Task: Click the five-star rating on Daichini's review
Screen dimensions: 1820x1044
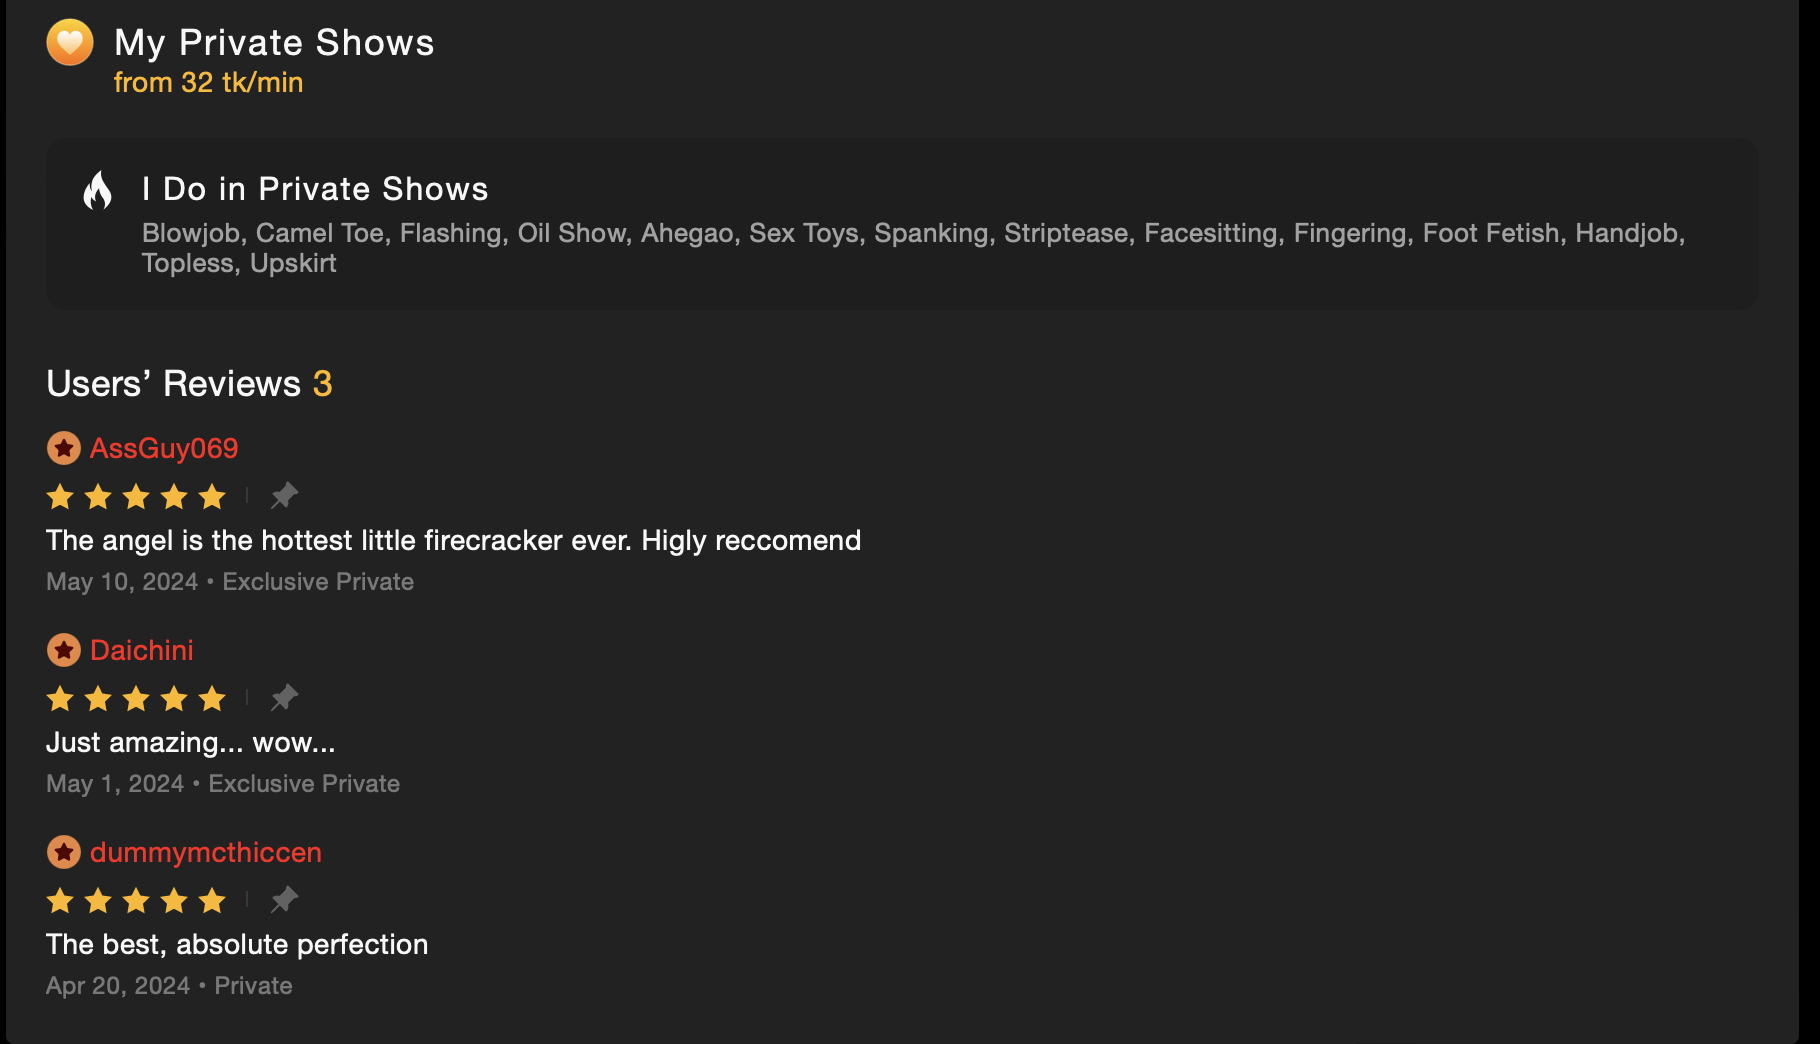Action: (x=136, y=699)
